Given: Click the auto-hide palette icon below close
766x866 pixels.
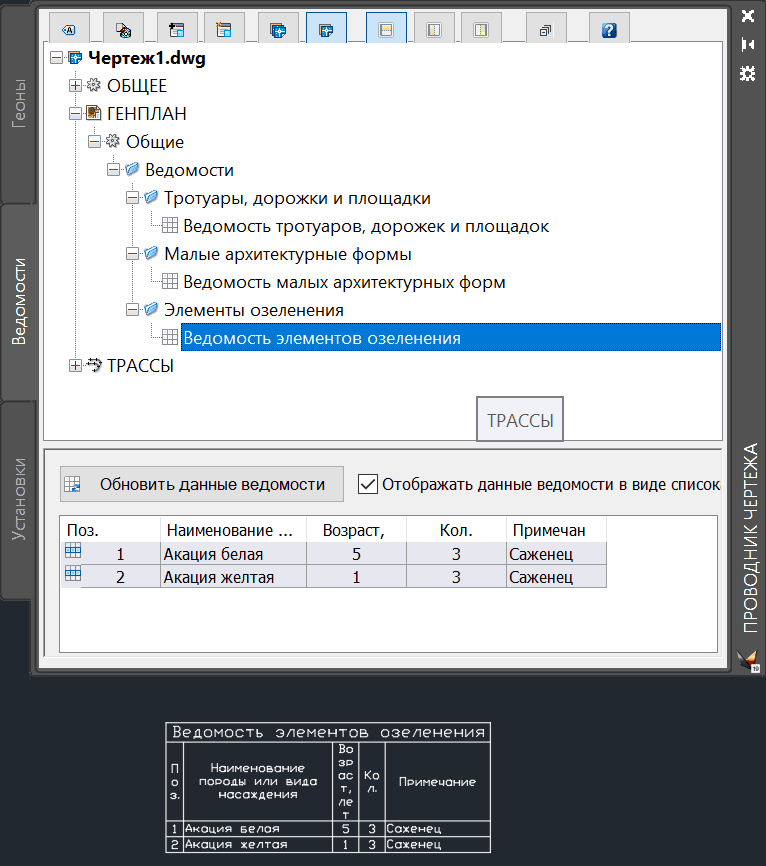Looking at the screenshot, I should (x=747, y=45).
